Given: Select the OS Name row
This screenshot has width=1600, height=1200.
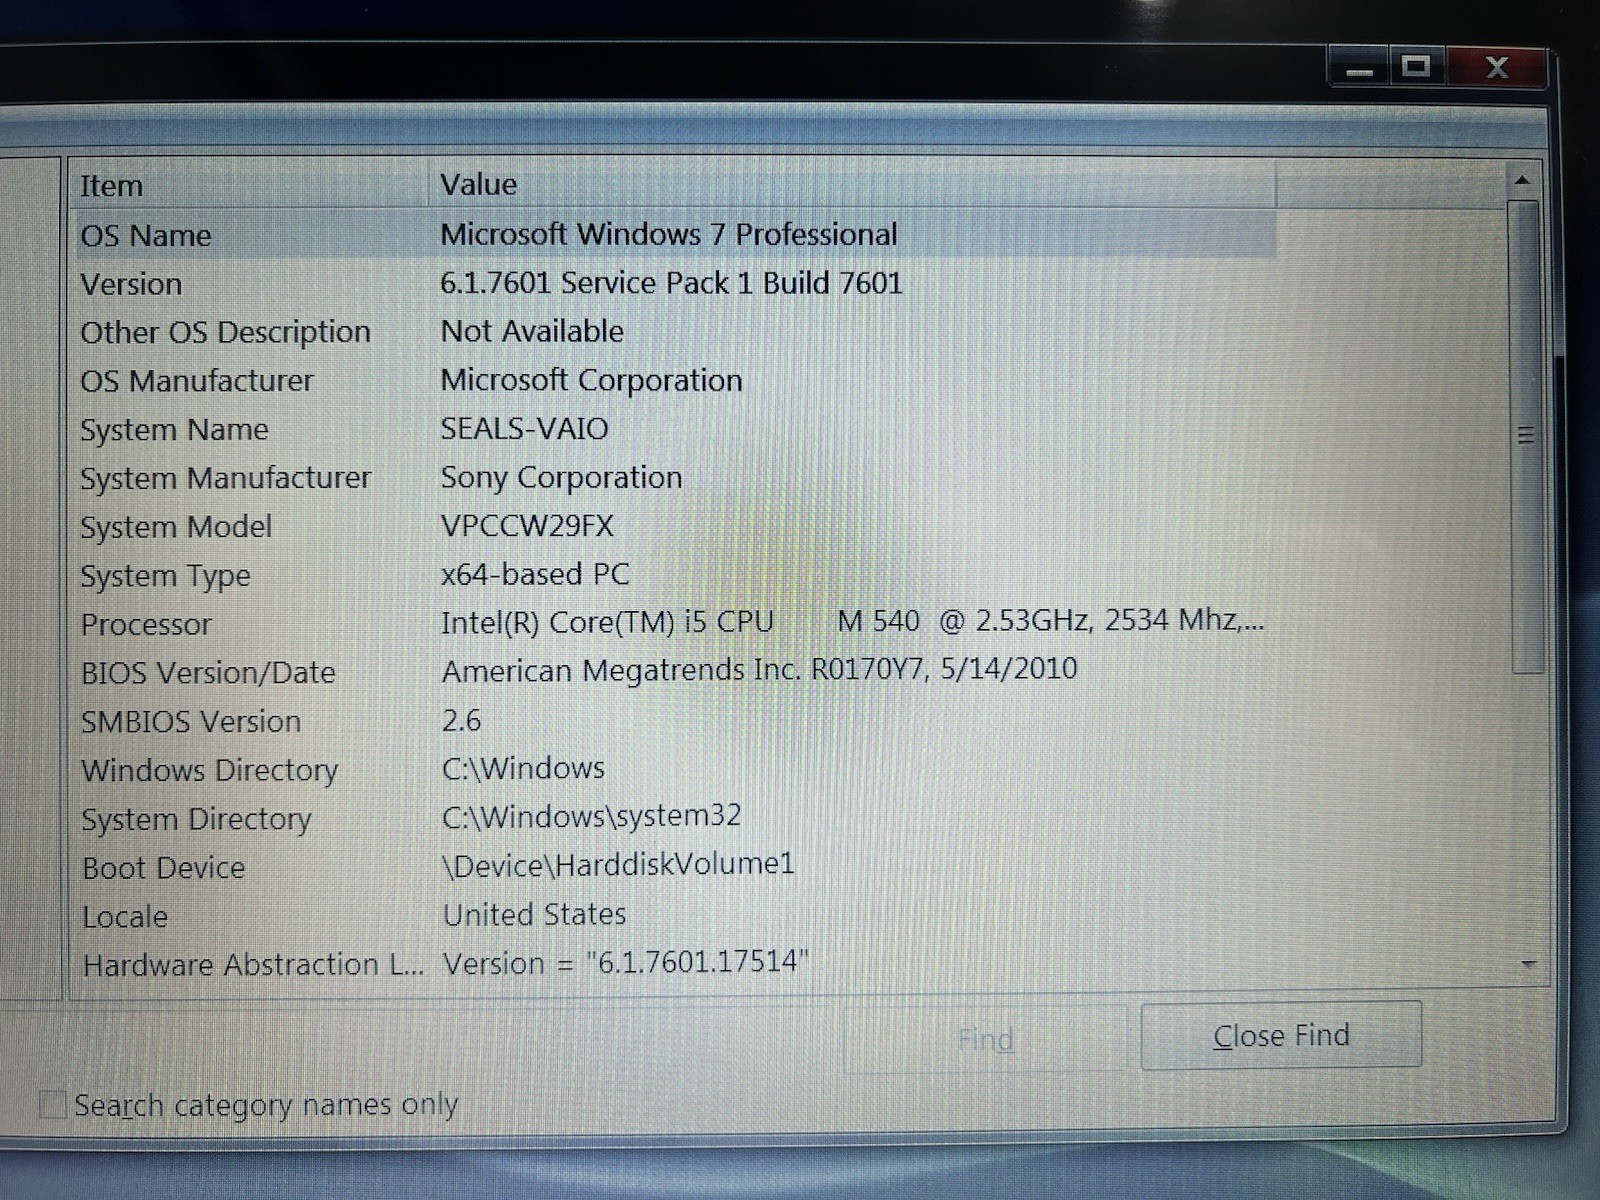Looking at the screenshot, I should pyautogui.click(x=675, y=235).
